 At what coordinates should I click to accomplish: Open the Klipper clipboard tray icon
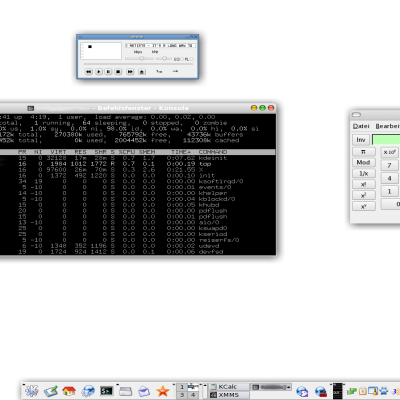362,391
